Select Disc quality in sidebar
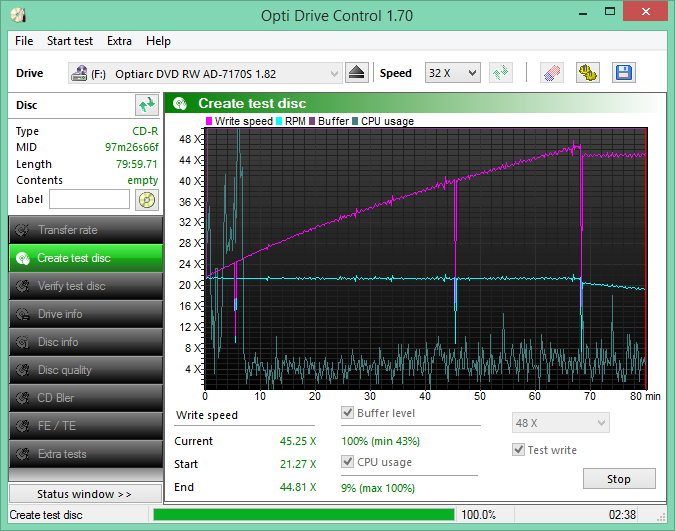 (86, 370)
